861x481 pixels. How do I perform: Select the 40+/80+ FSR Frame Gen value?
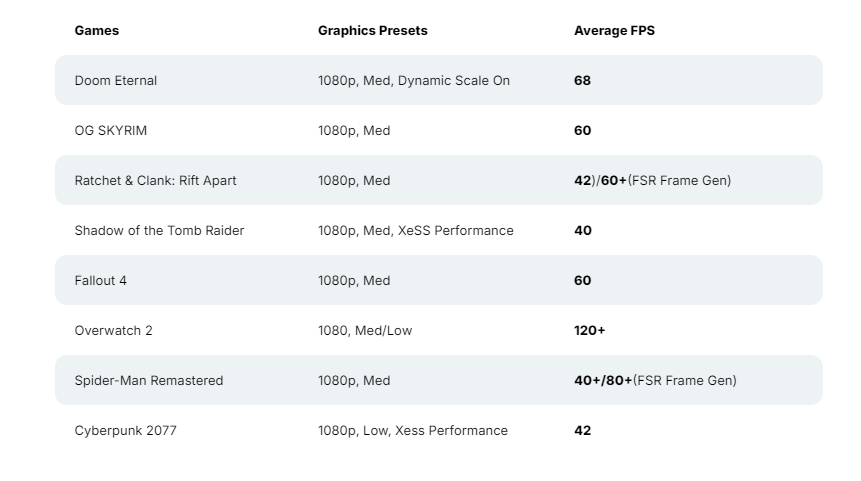[654, 380]
